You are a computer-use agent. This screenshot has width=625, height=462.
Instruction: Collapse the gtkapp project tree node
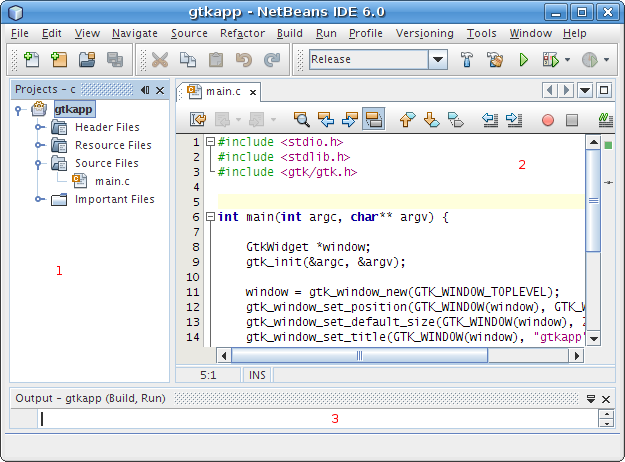18,109
